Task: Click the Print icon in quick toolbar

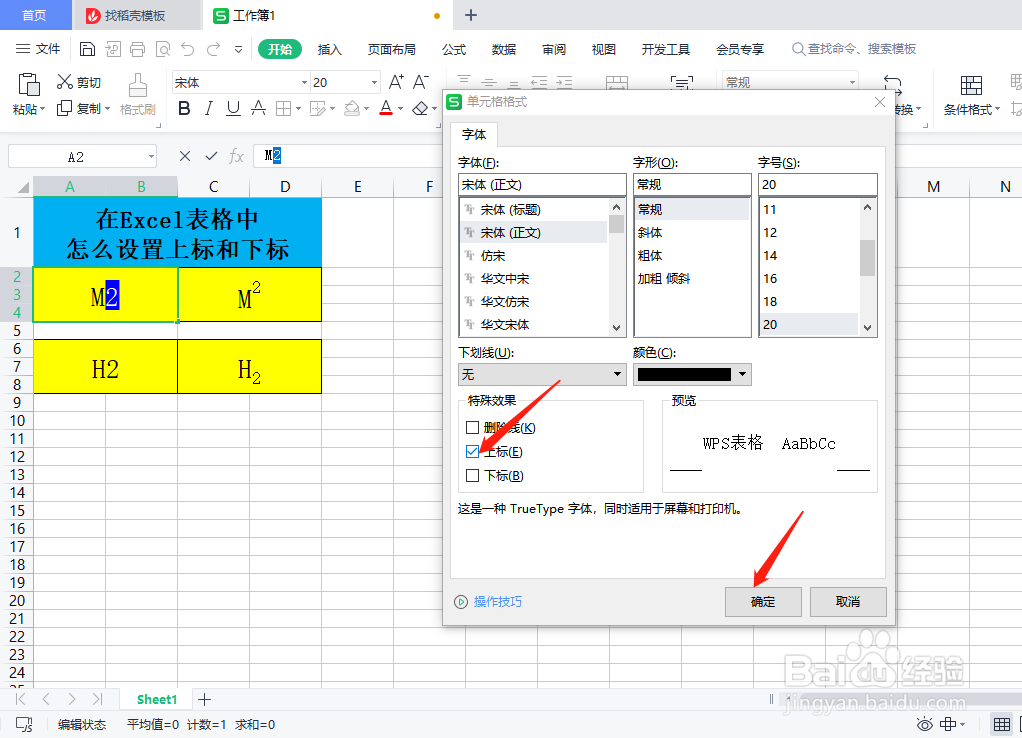Action: coord(138,49)
